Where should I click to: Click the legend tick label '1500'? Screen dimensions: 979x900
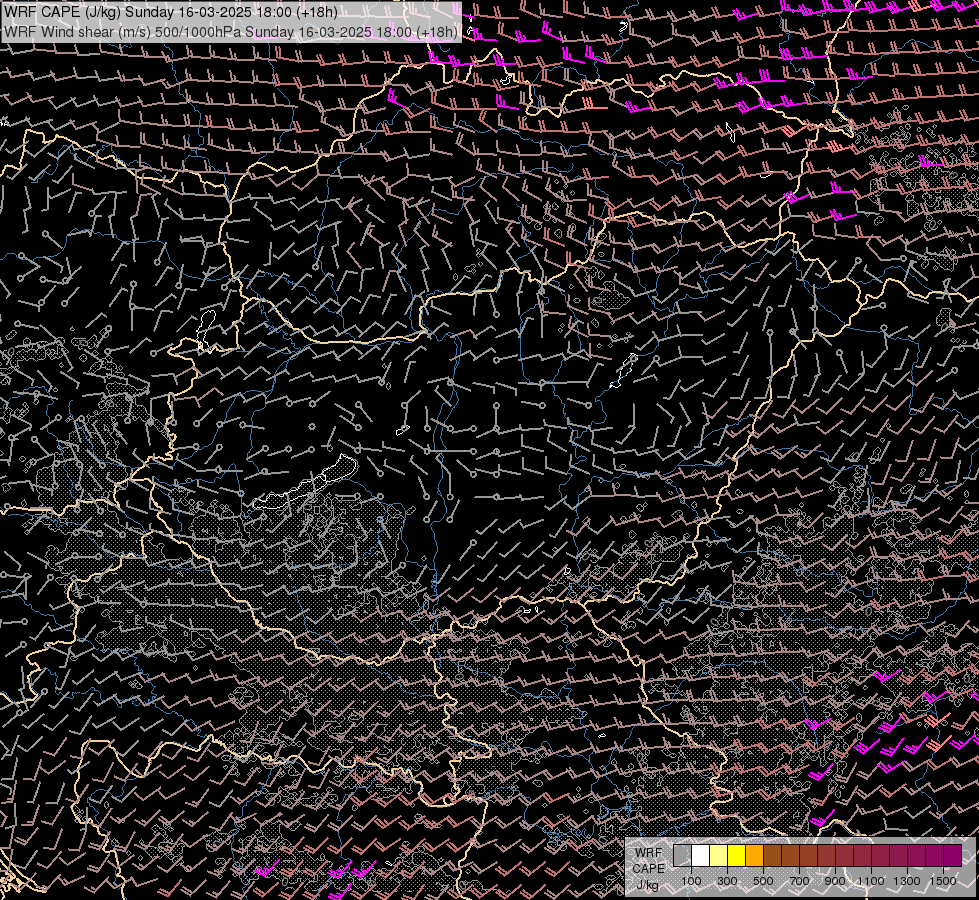943,881
